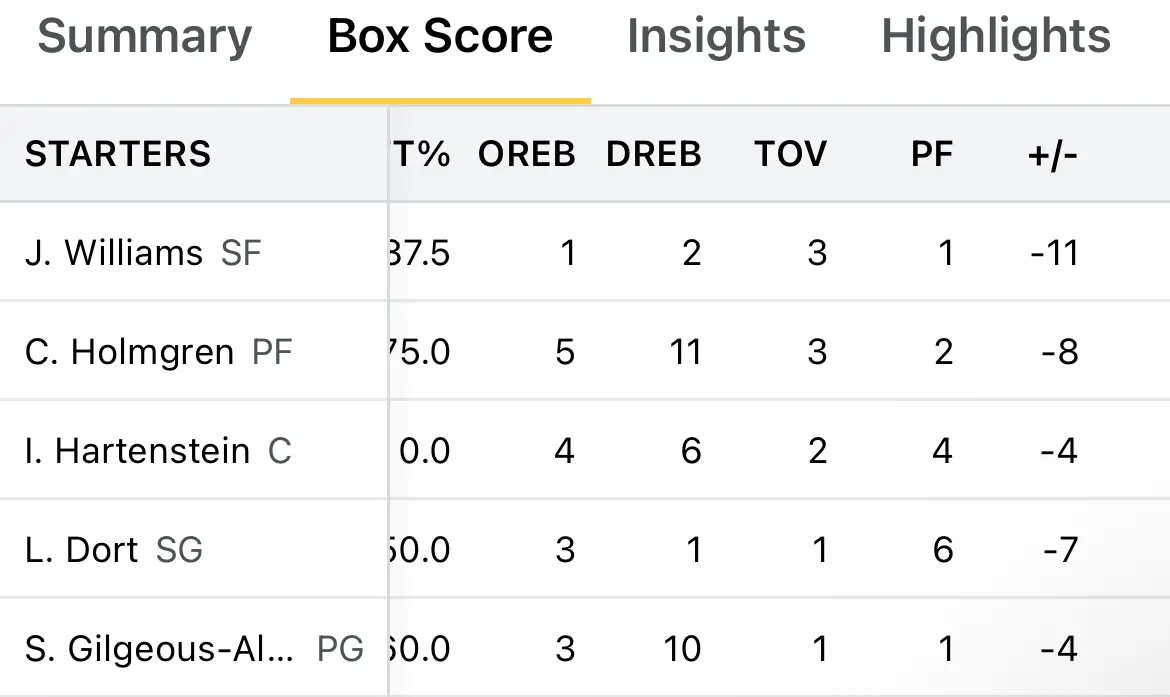
Task: Click Gilgeous-Alexander's 10 DREB cell
Action: [683, 649]
